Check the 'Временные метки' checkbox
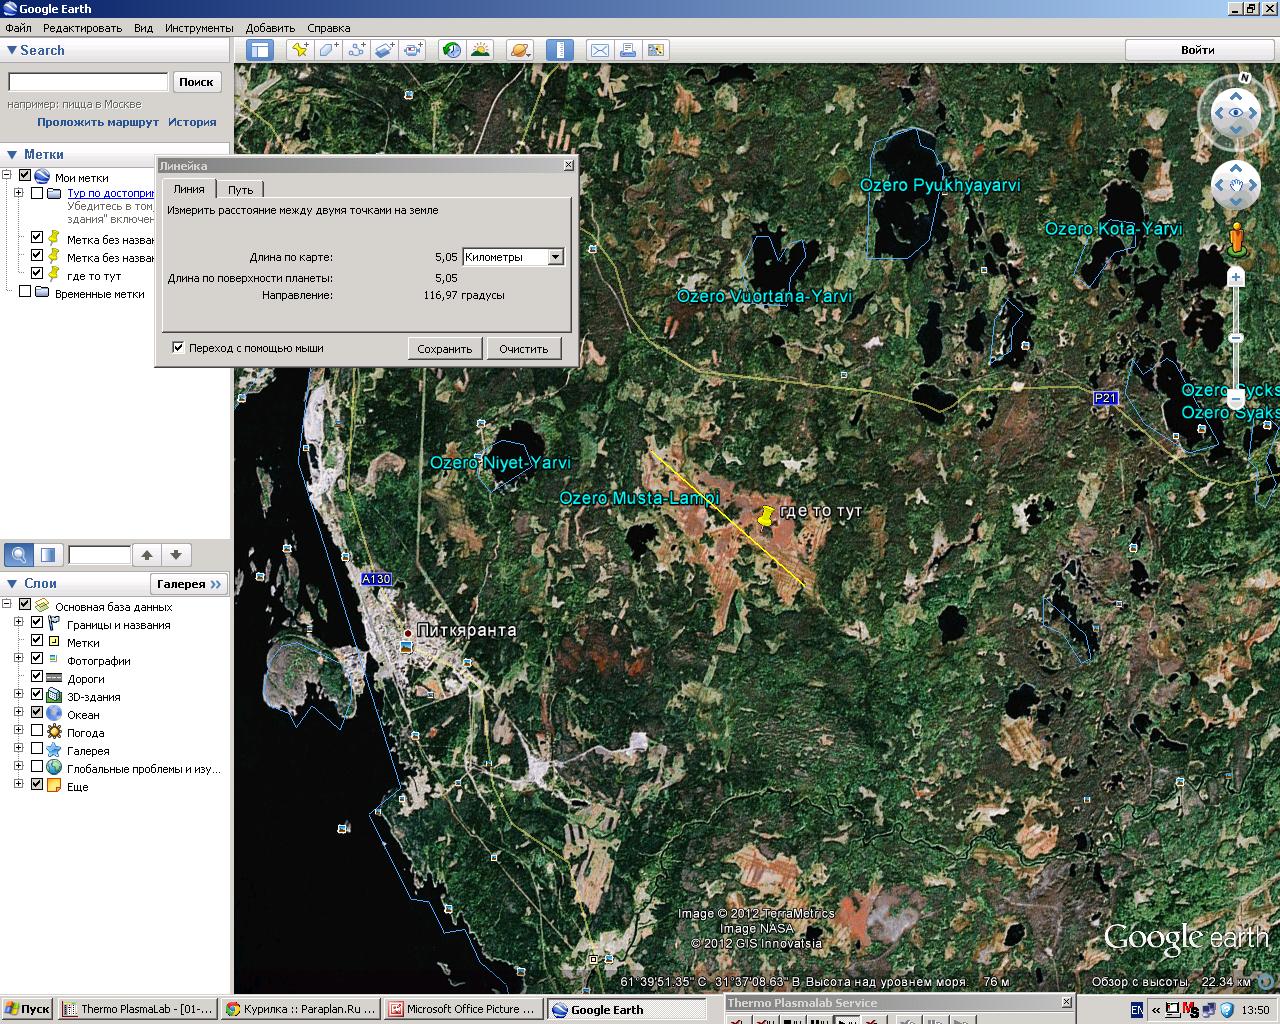Viewport: 1280px width, 1024px height. (x=25, y=292)
